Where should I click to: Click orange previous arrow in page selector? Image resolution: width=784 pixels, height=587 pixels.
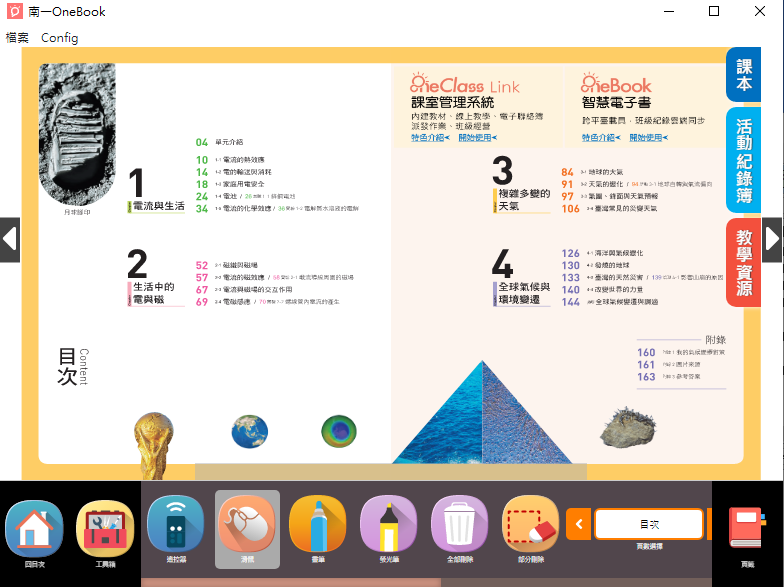tap(578, 523)
